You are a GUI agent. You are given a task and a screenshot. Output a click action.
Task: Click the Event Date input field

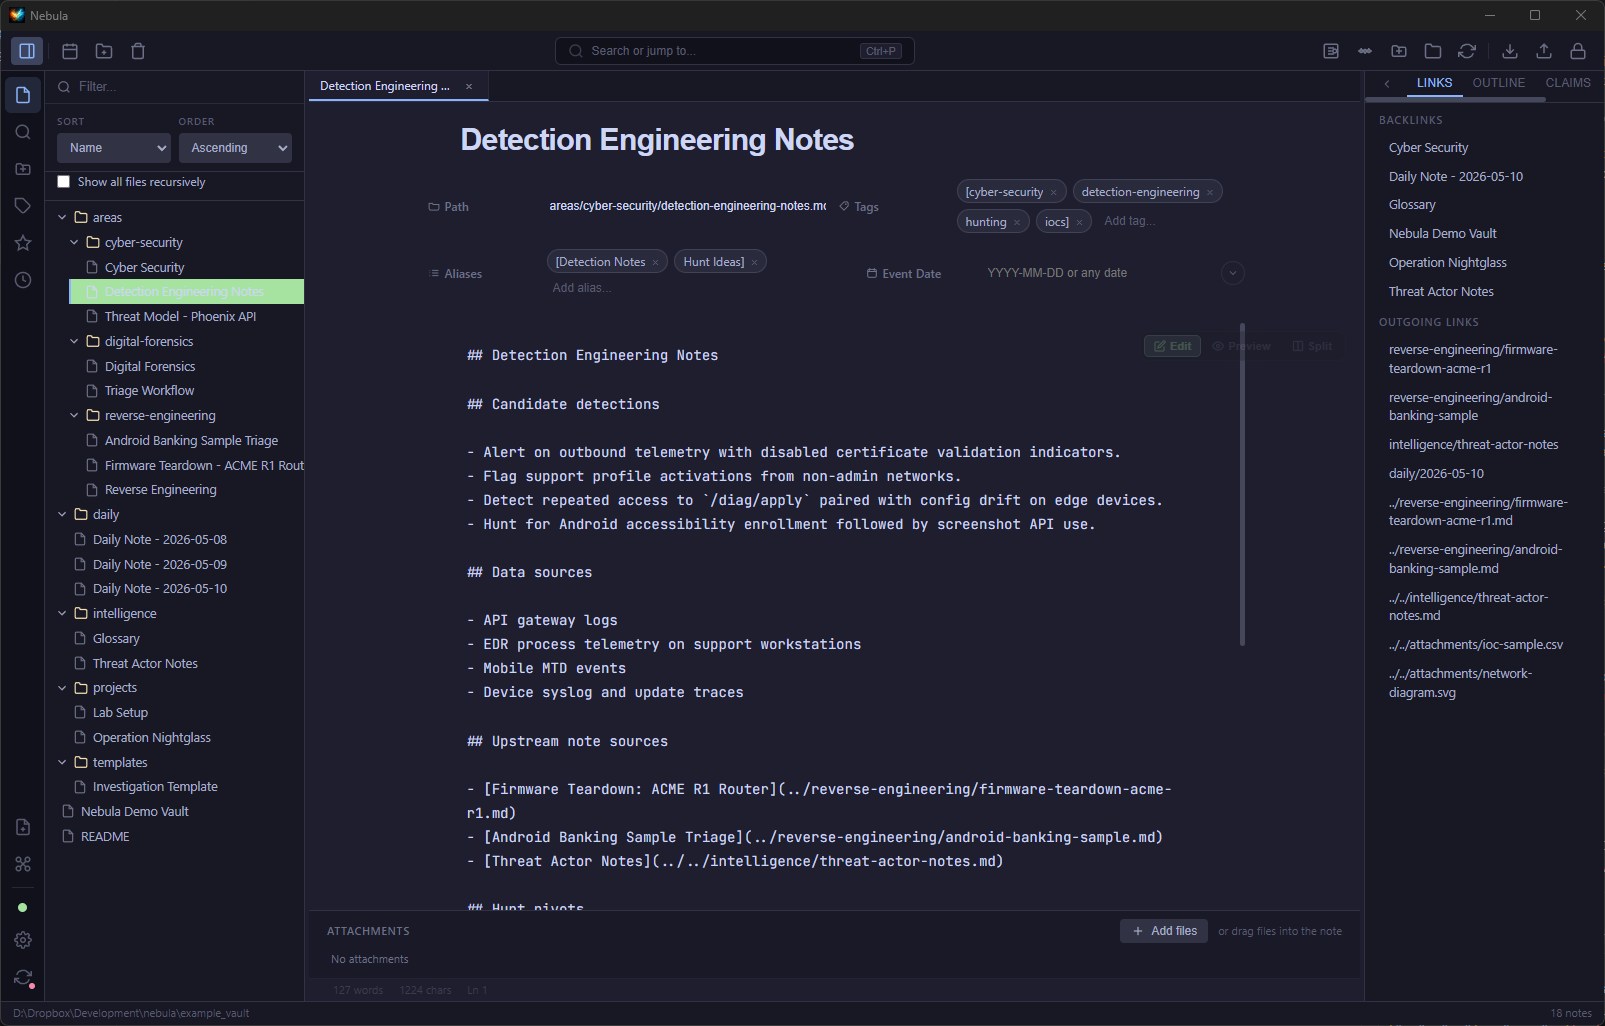[x=1097, y=273]
